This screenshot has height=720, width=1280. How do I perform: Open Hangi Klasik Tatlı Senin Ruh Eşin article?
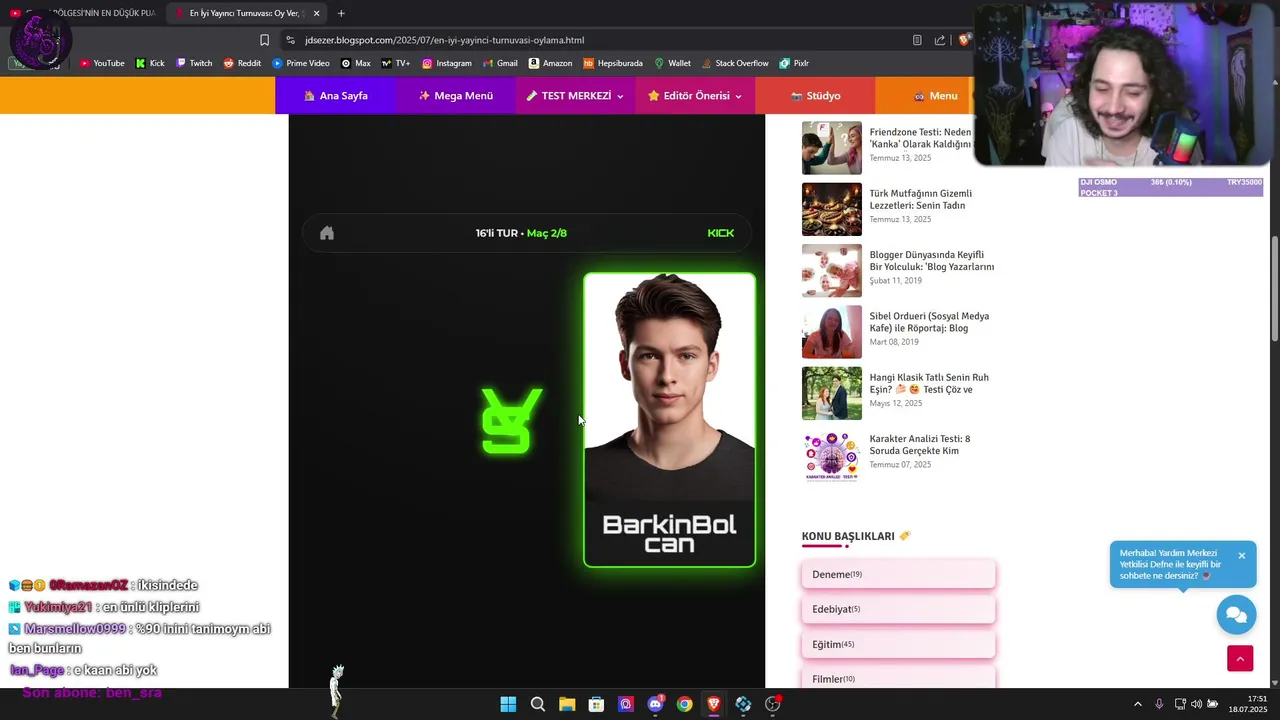[929, 383]
